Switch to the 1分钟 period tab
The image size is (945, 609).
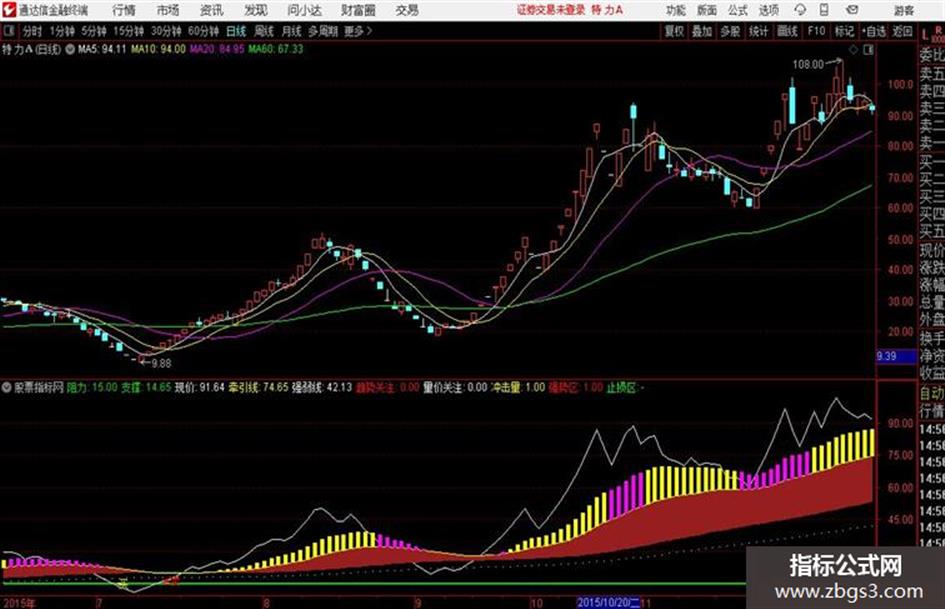[61, 31]
